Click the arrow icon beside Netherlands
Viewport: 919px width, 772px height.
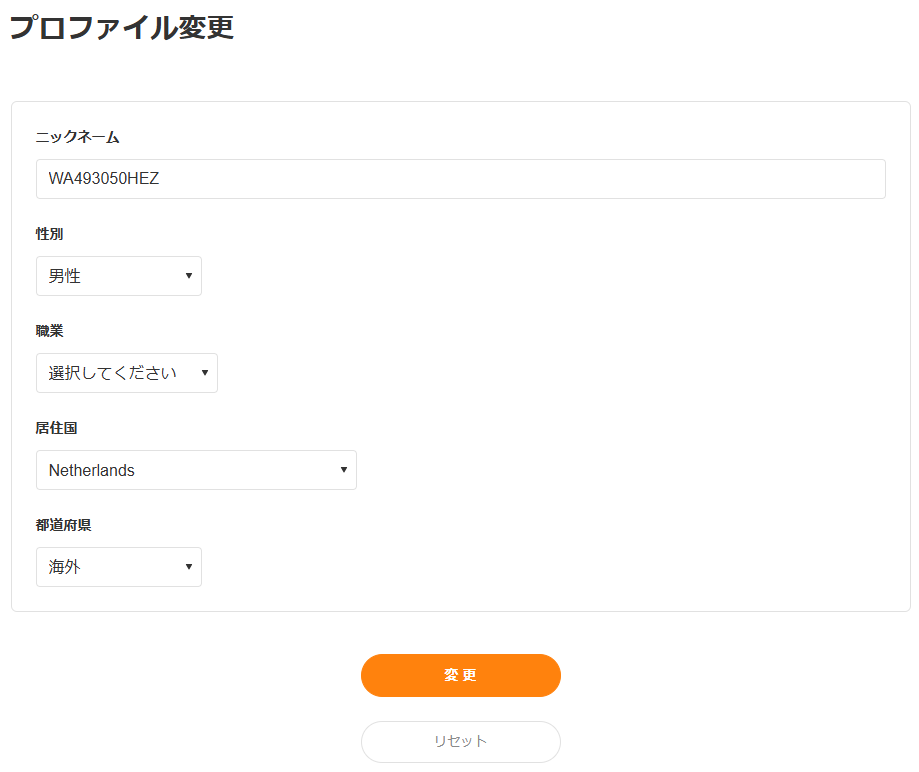pyautogui.click(x=344, y=470)
